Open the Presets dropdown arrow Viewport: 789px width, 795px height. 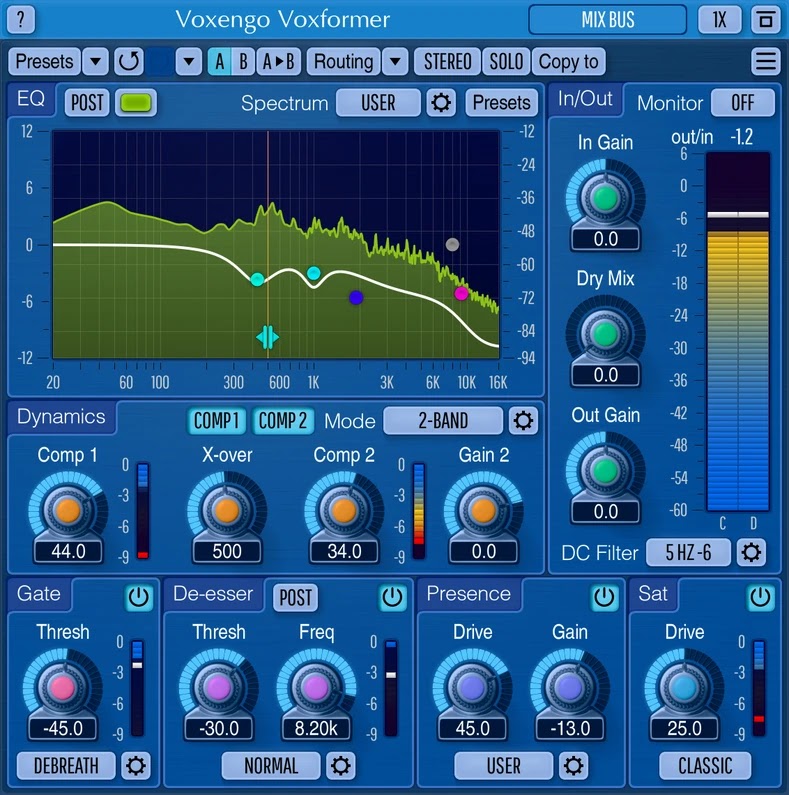[x=95, y=61]
